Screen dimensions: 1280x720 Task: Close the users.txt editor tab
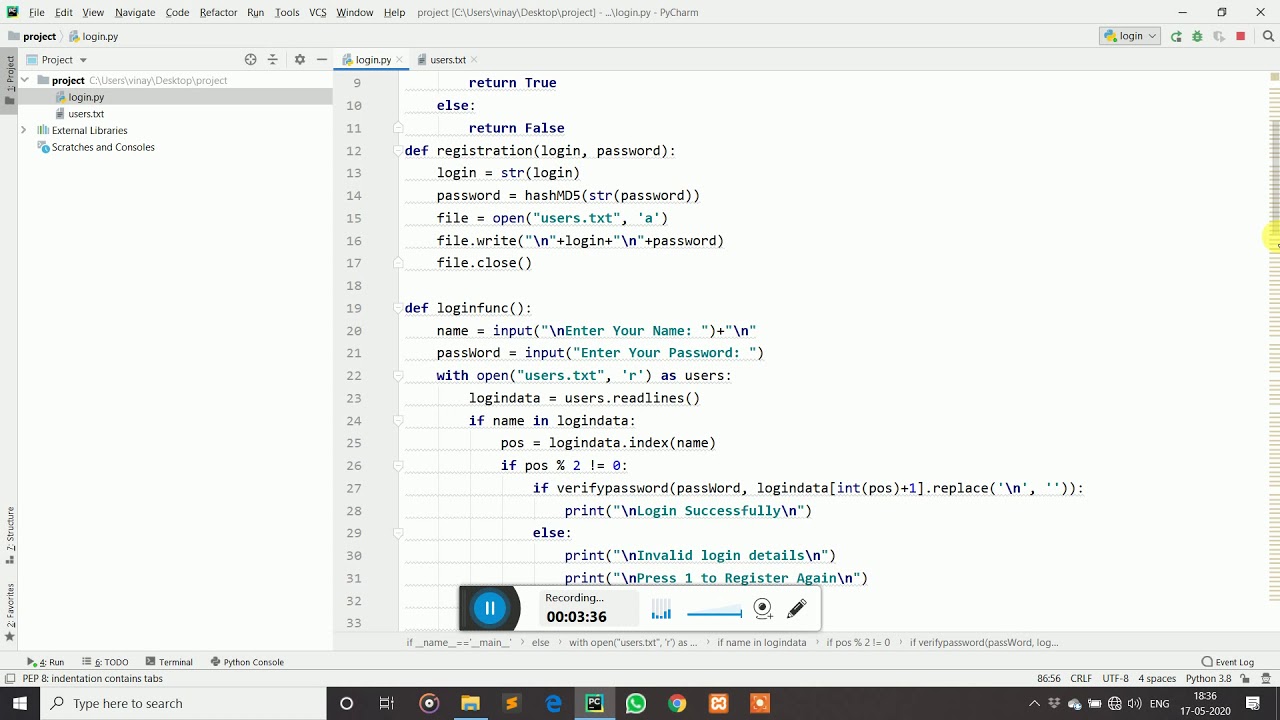click(x=473, y=60)
